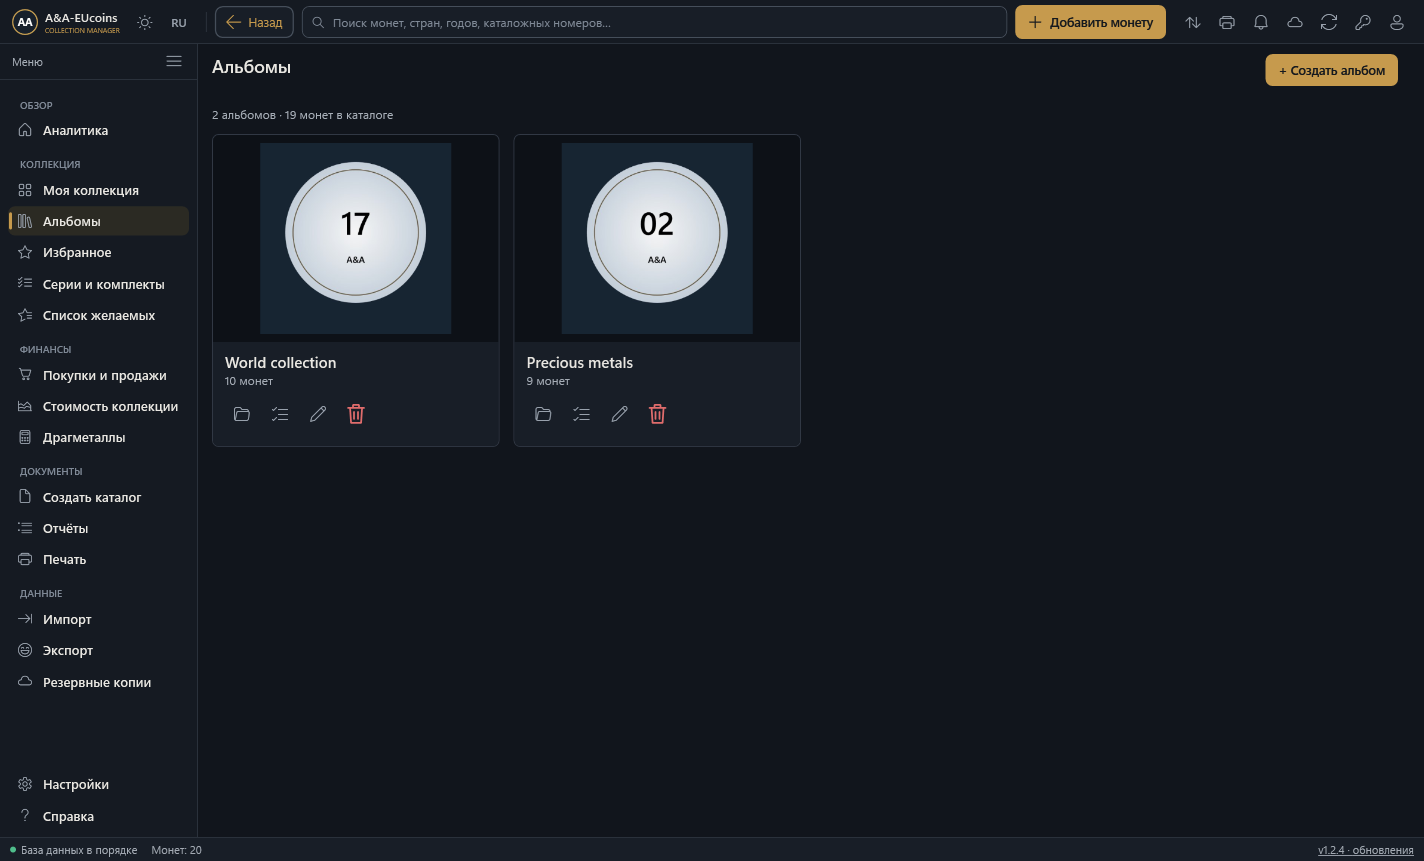Image resolution: width=1424 pixels, height=861 pixels.
Task: Open Справка help page
Action: click(99, 816)
